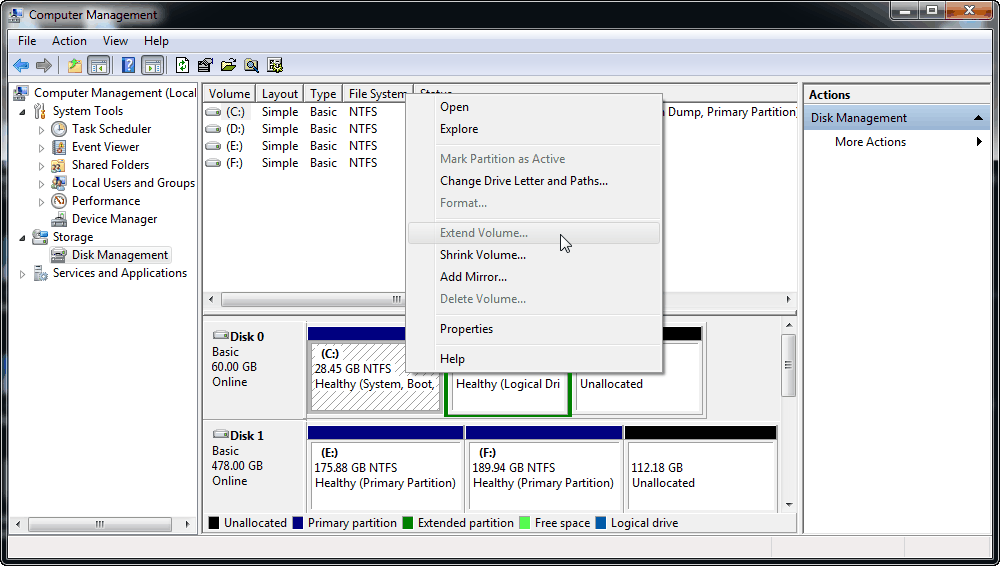Image resolution: width=1000 pixels, height=566 pixels.
Task: Sort by the Type column header
Action: tap(323, 94)
